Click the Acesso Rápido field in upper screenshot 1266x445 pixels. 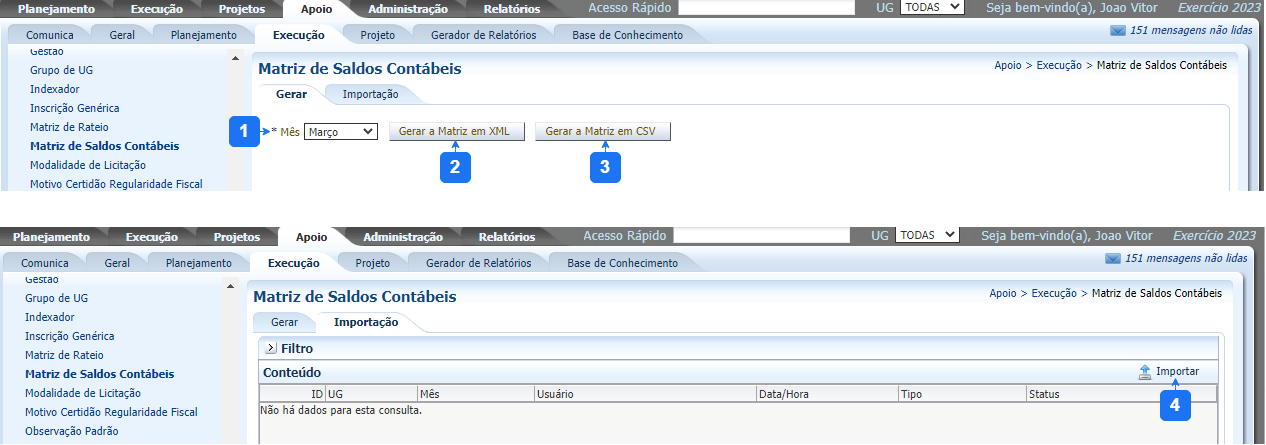pos(766,8)
